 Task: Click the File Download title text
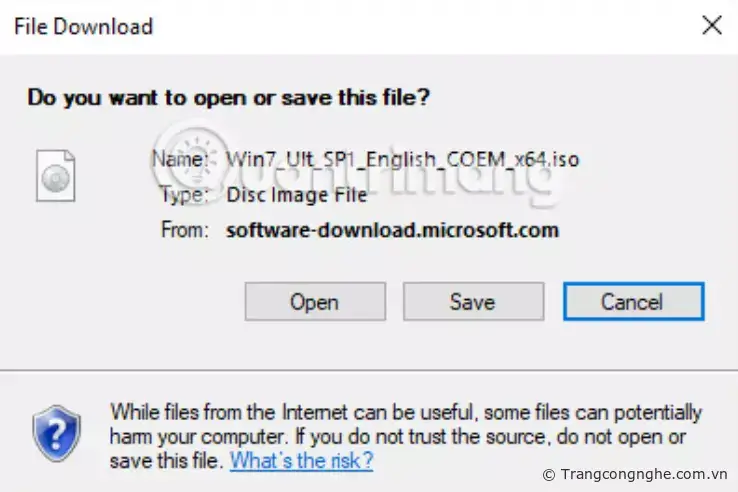tap(83, 26)
